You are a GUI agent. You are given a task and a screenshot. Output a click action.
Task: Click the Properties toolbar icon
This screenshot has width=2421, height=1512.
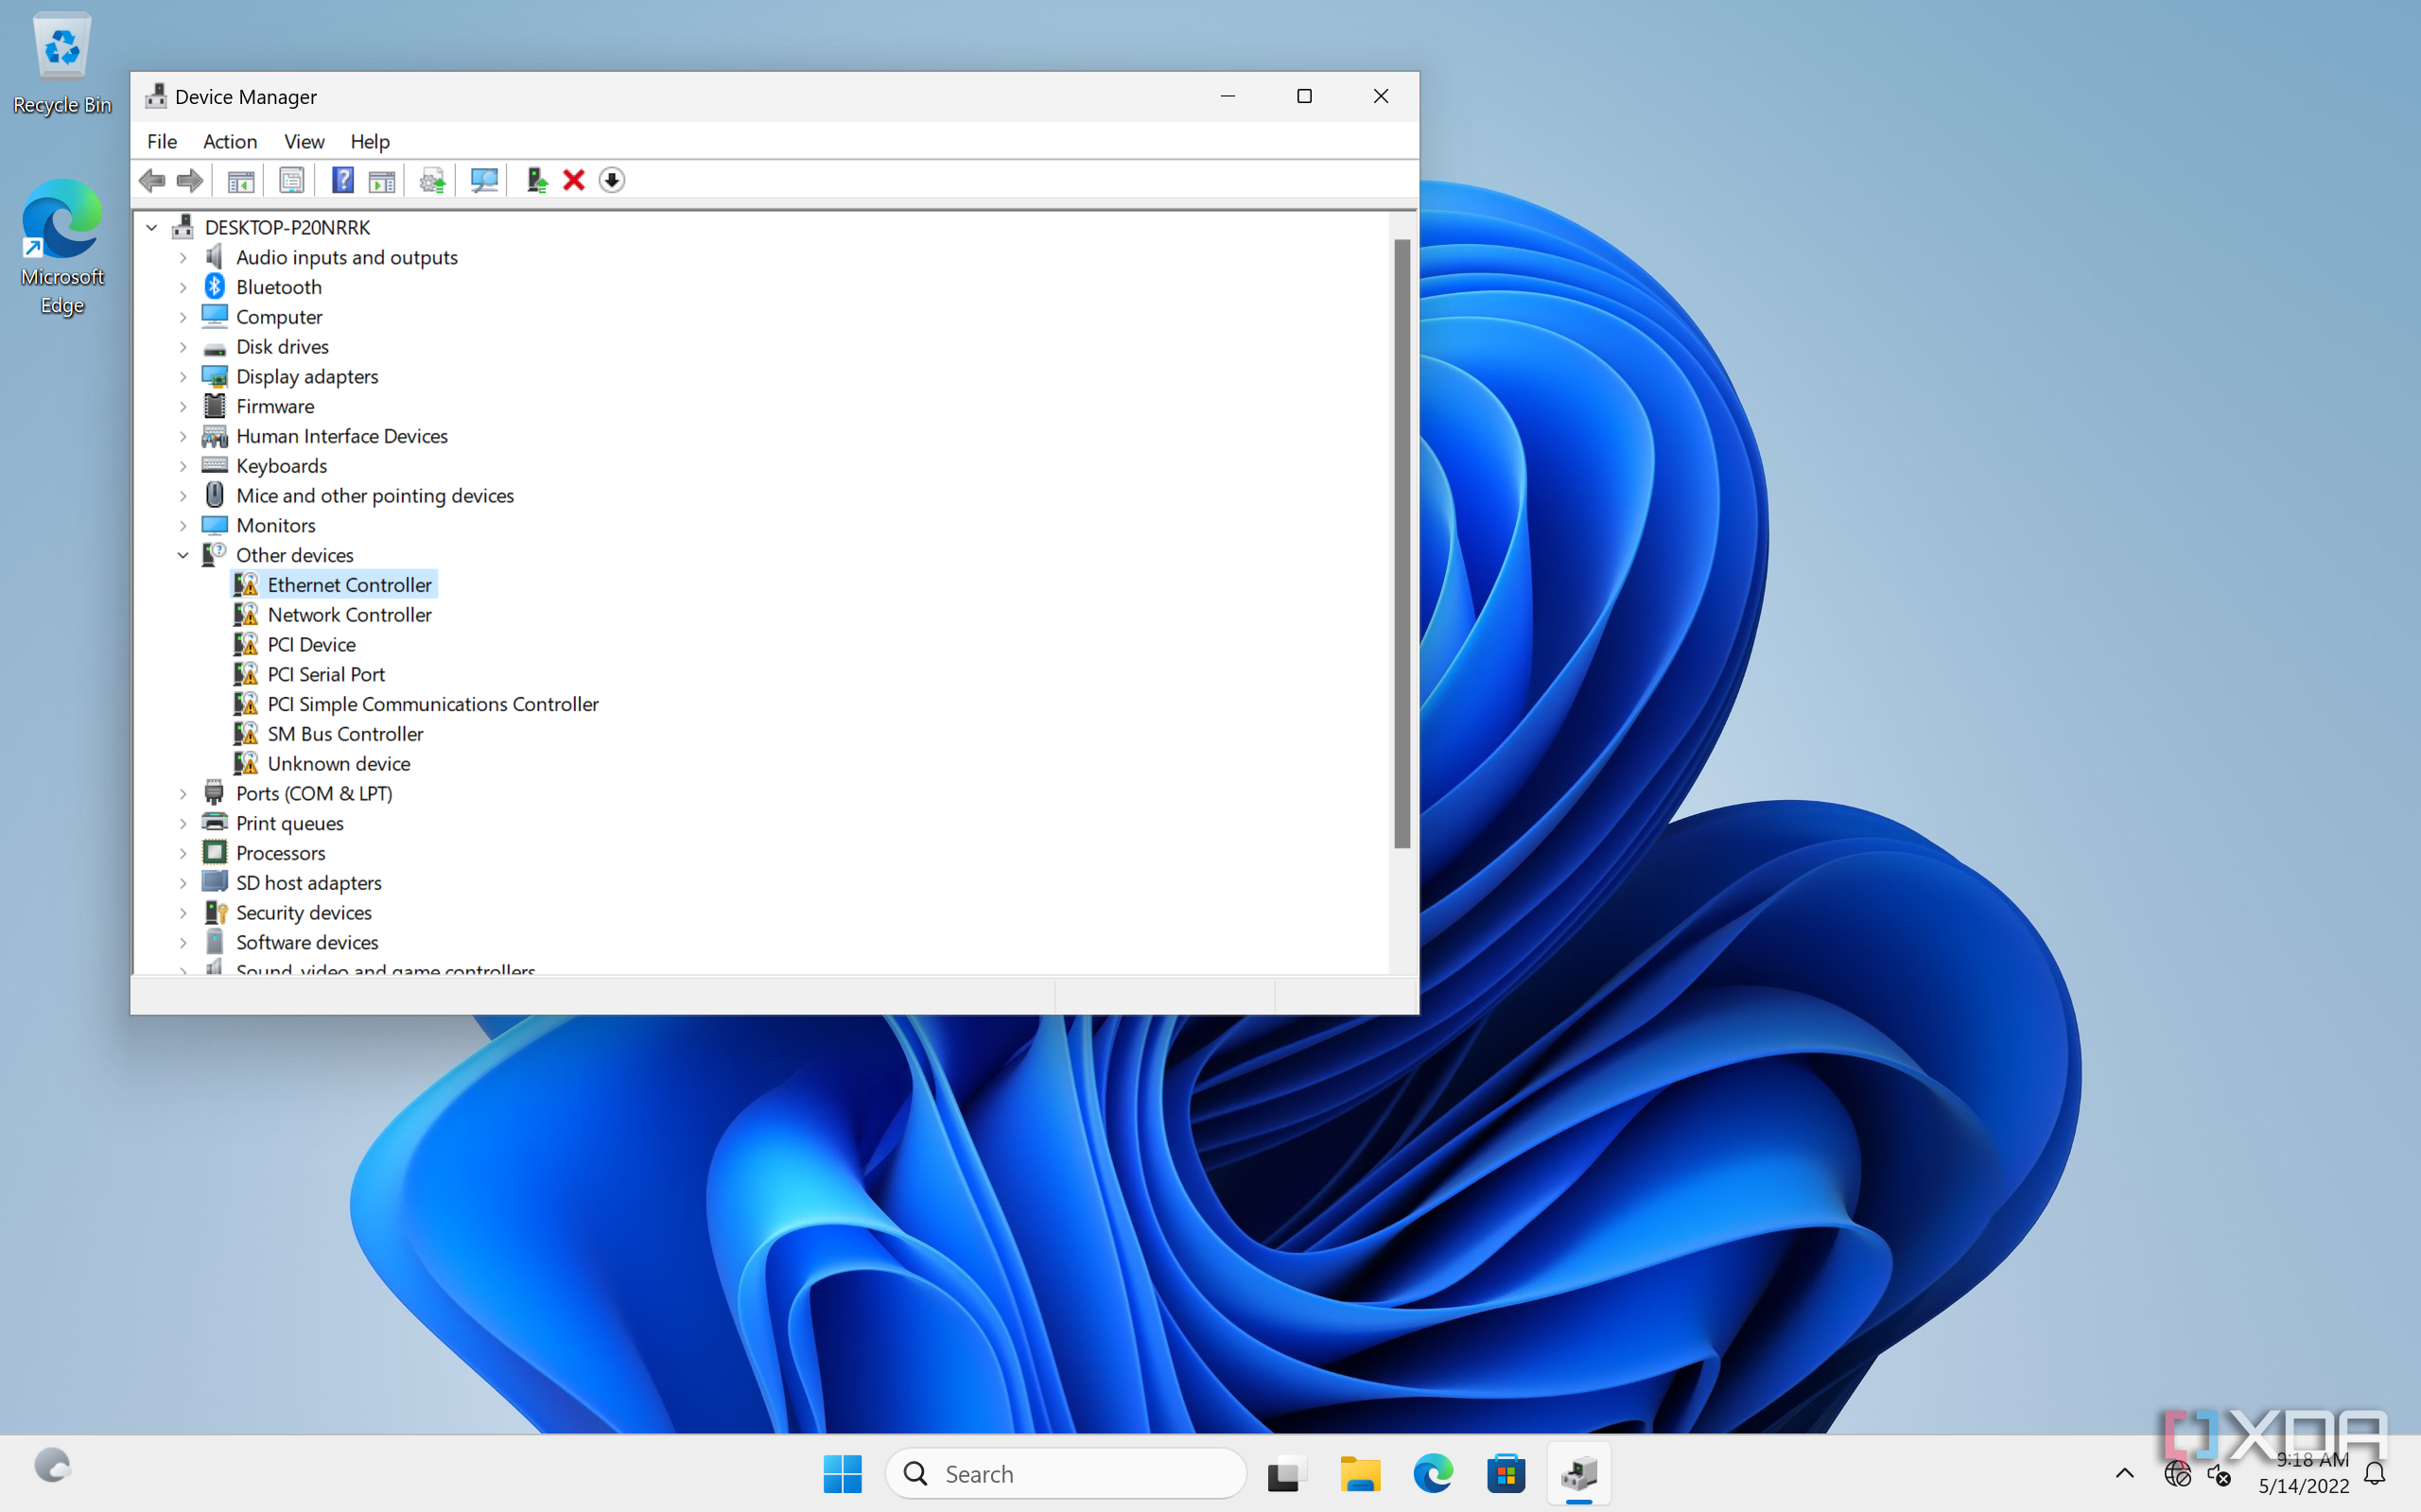click(291, 180)
